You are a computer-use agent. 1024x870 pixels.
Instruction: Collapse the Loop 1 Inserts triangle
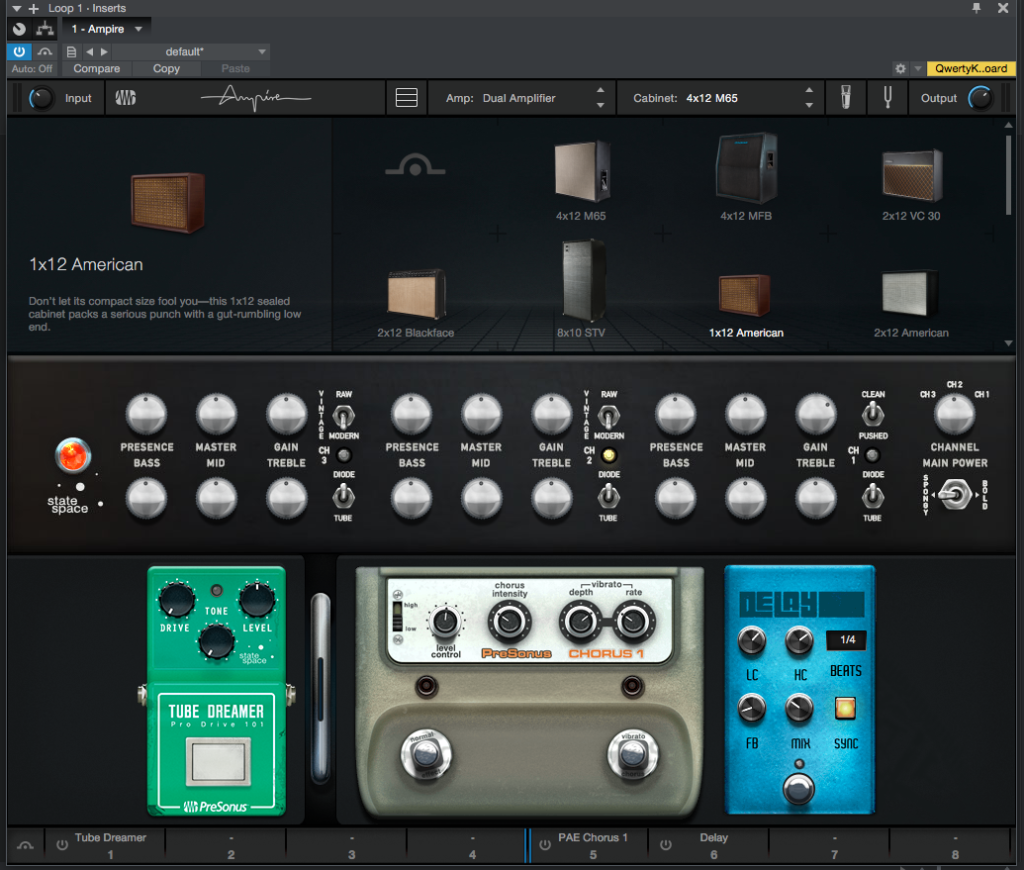[x=16, y=8]
